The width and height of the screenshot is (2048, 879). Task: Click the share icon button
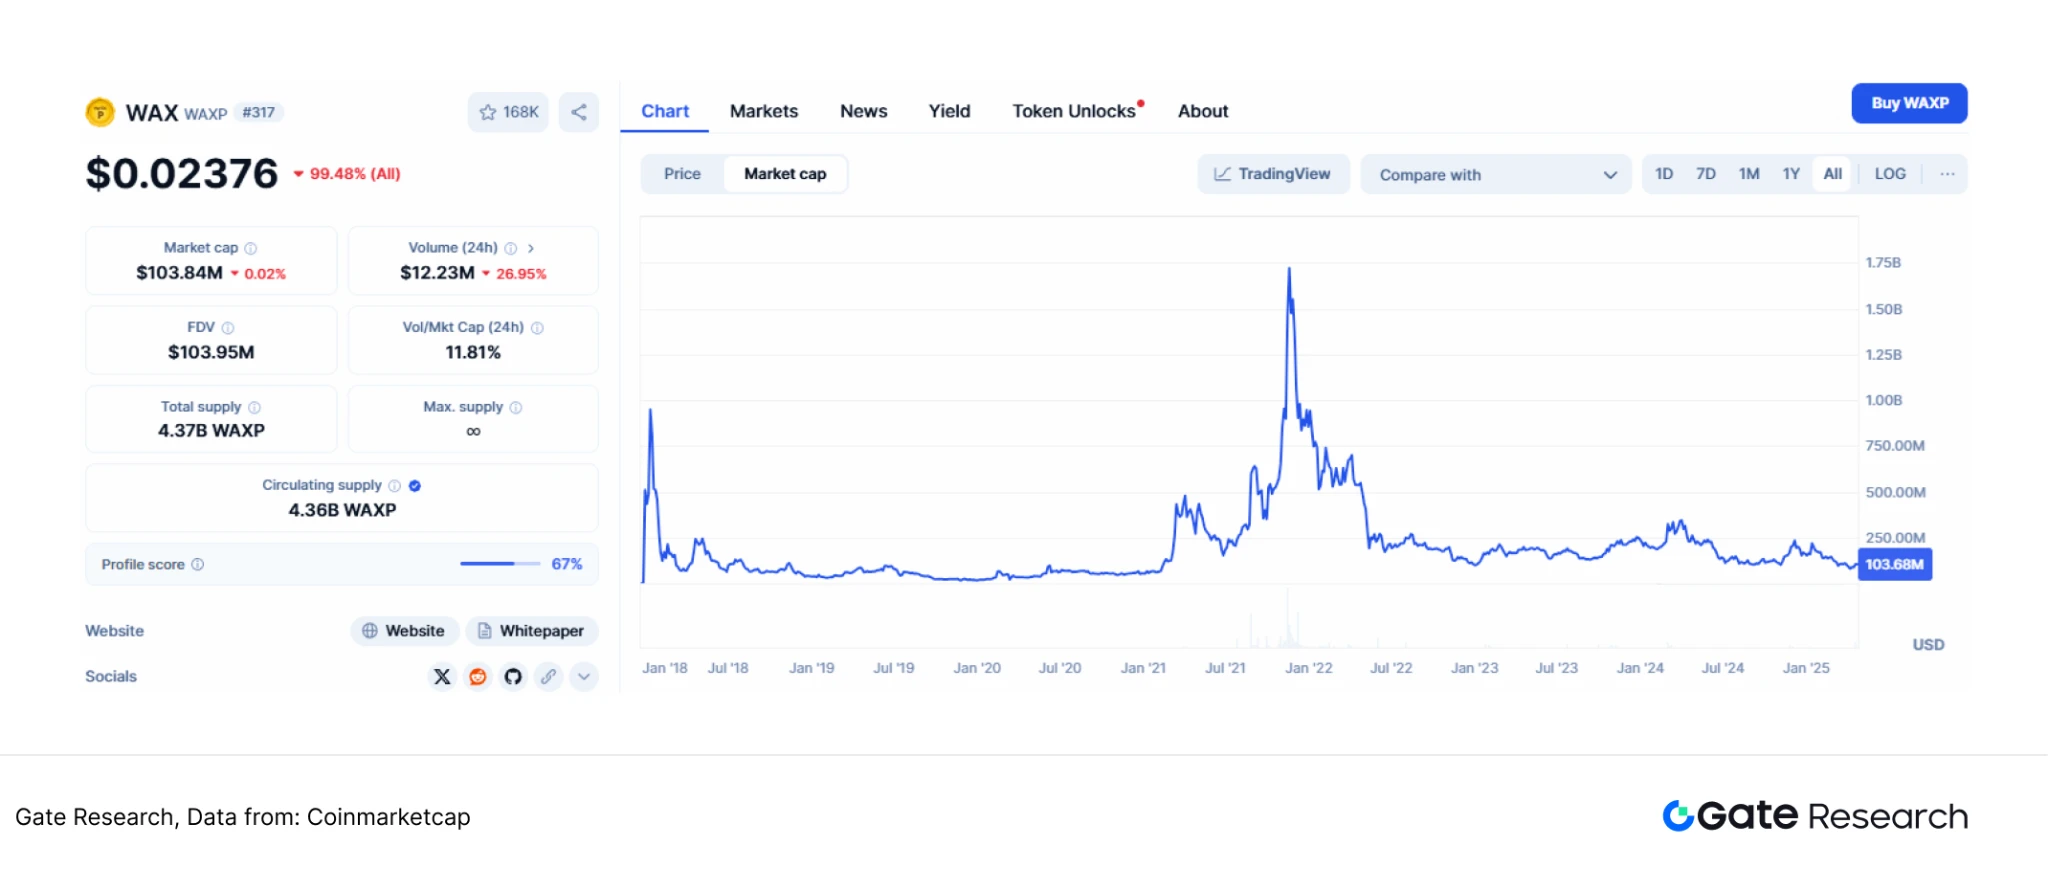click(x=579, y=112)
